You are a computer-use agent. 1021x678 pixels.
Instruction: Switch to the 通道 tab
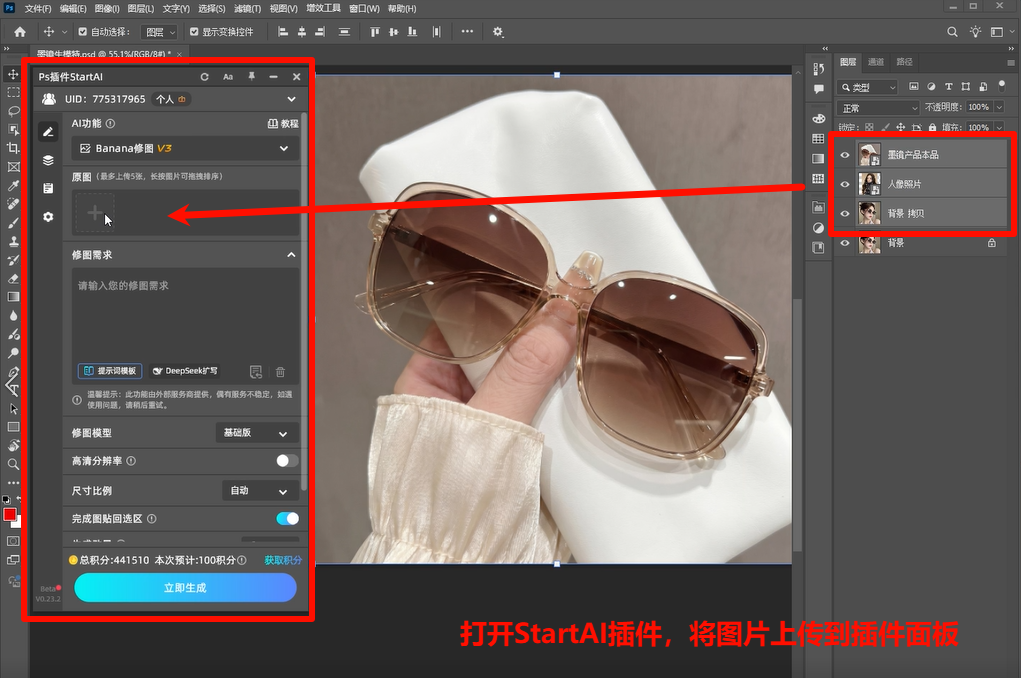pos(876,62)
